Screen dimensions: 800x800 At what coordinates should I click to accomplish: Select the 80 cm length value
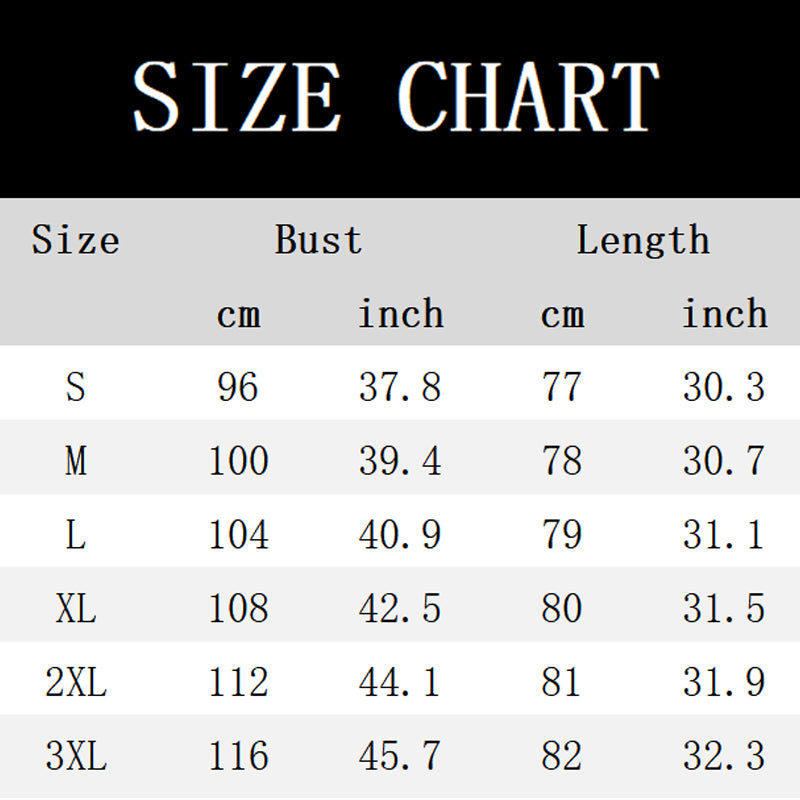click(x=561, y=609)
